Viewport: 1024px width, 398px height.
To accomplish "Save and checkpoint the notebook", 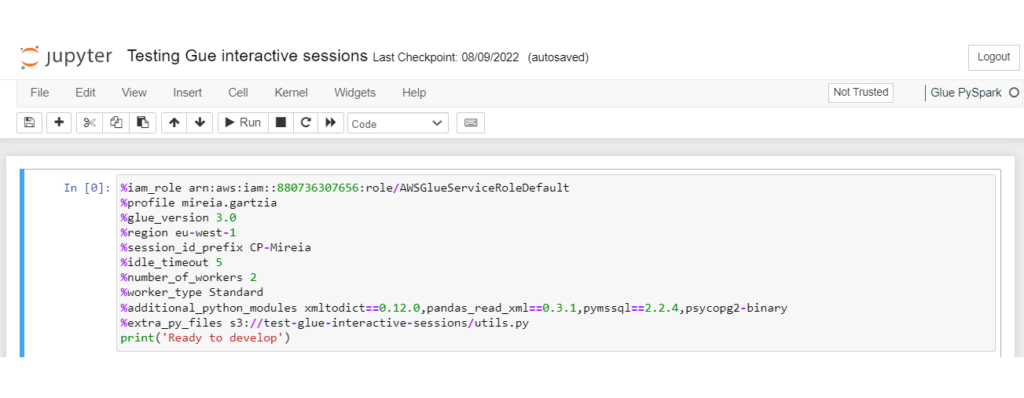I will (29, 122).
